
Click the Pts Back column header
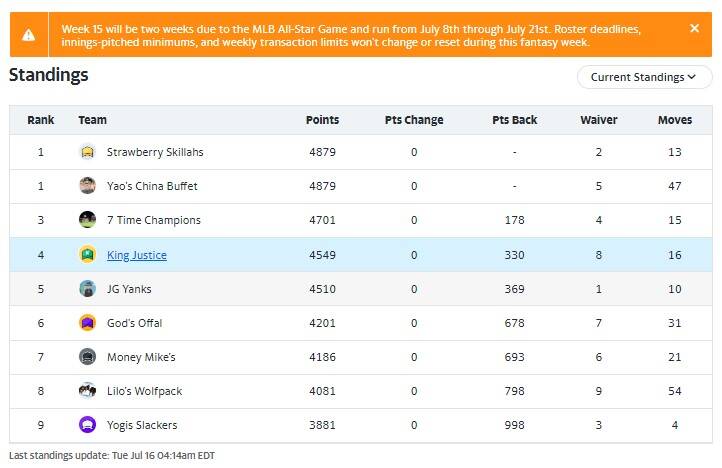(x=514, y=120)
